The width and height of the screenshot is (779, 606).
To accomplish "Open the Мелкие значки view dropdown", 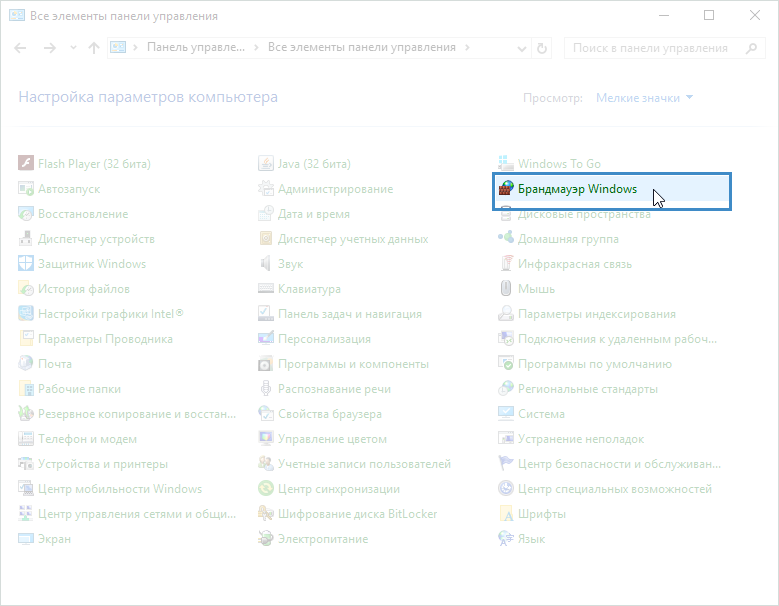I will click(644, 98).
